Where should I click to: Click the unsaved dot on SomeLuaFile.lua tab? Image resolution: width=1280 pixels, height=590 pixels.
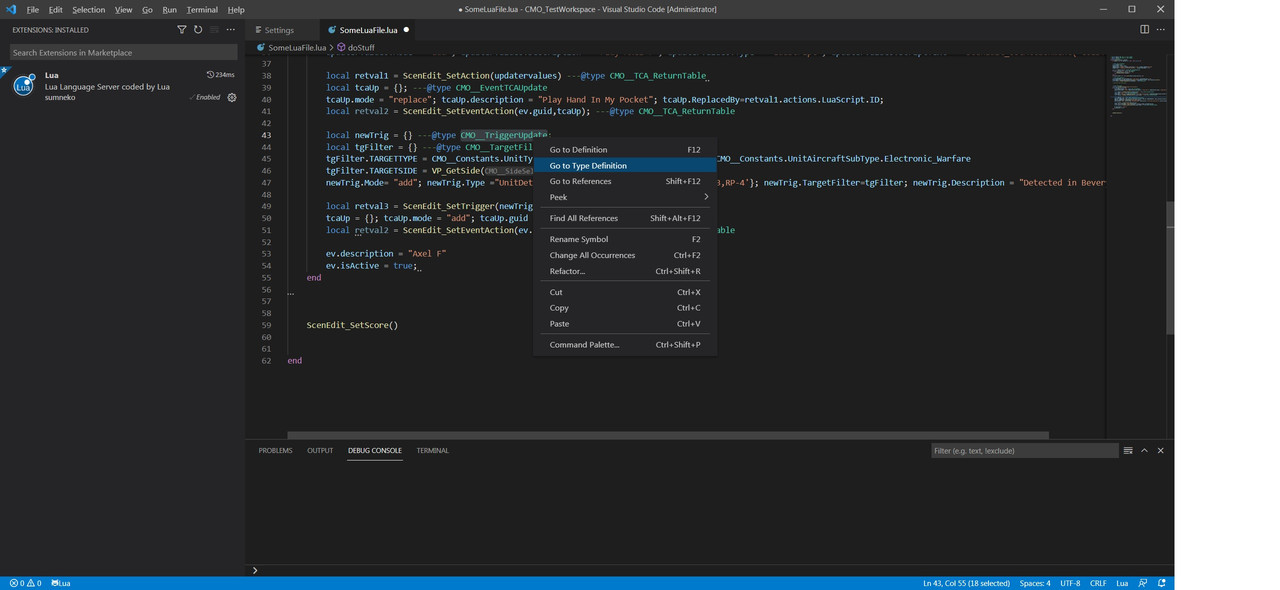point(406,30)
